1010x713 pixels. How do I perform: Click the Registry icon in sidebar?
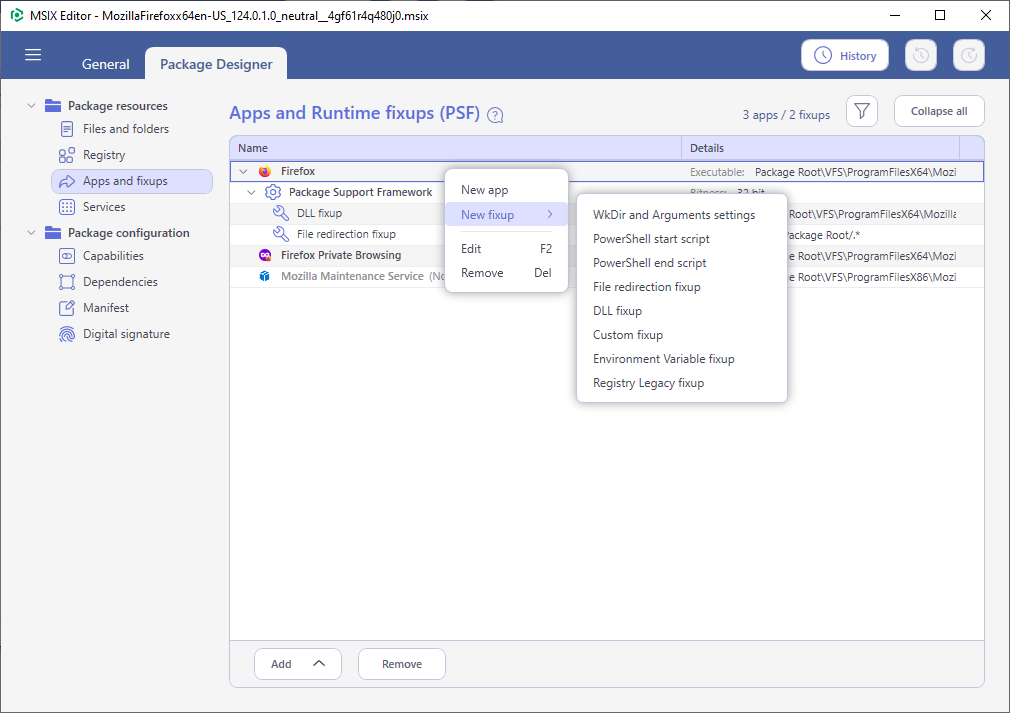click(x=67, y=155)
